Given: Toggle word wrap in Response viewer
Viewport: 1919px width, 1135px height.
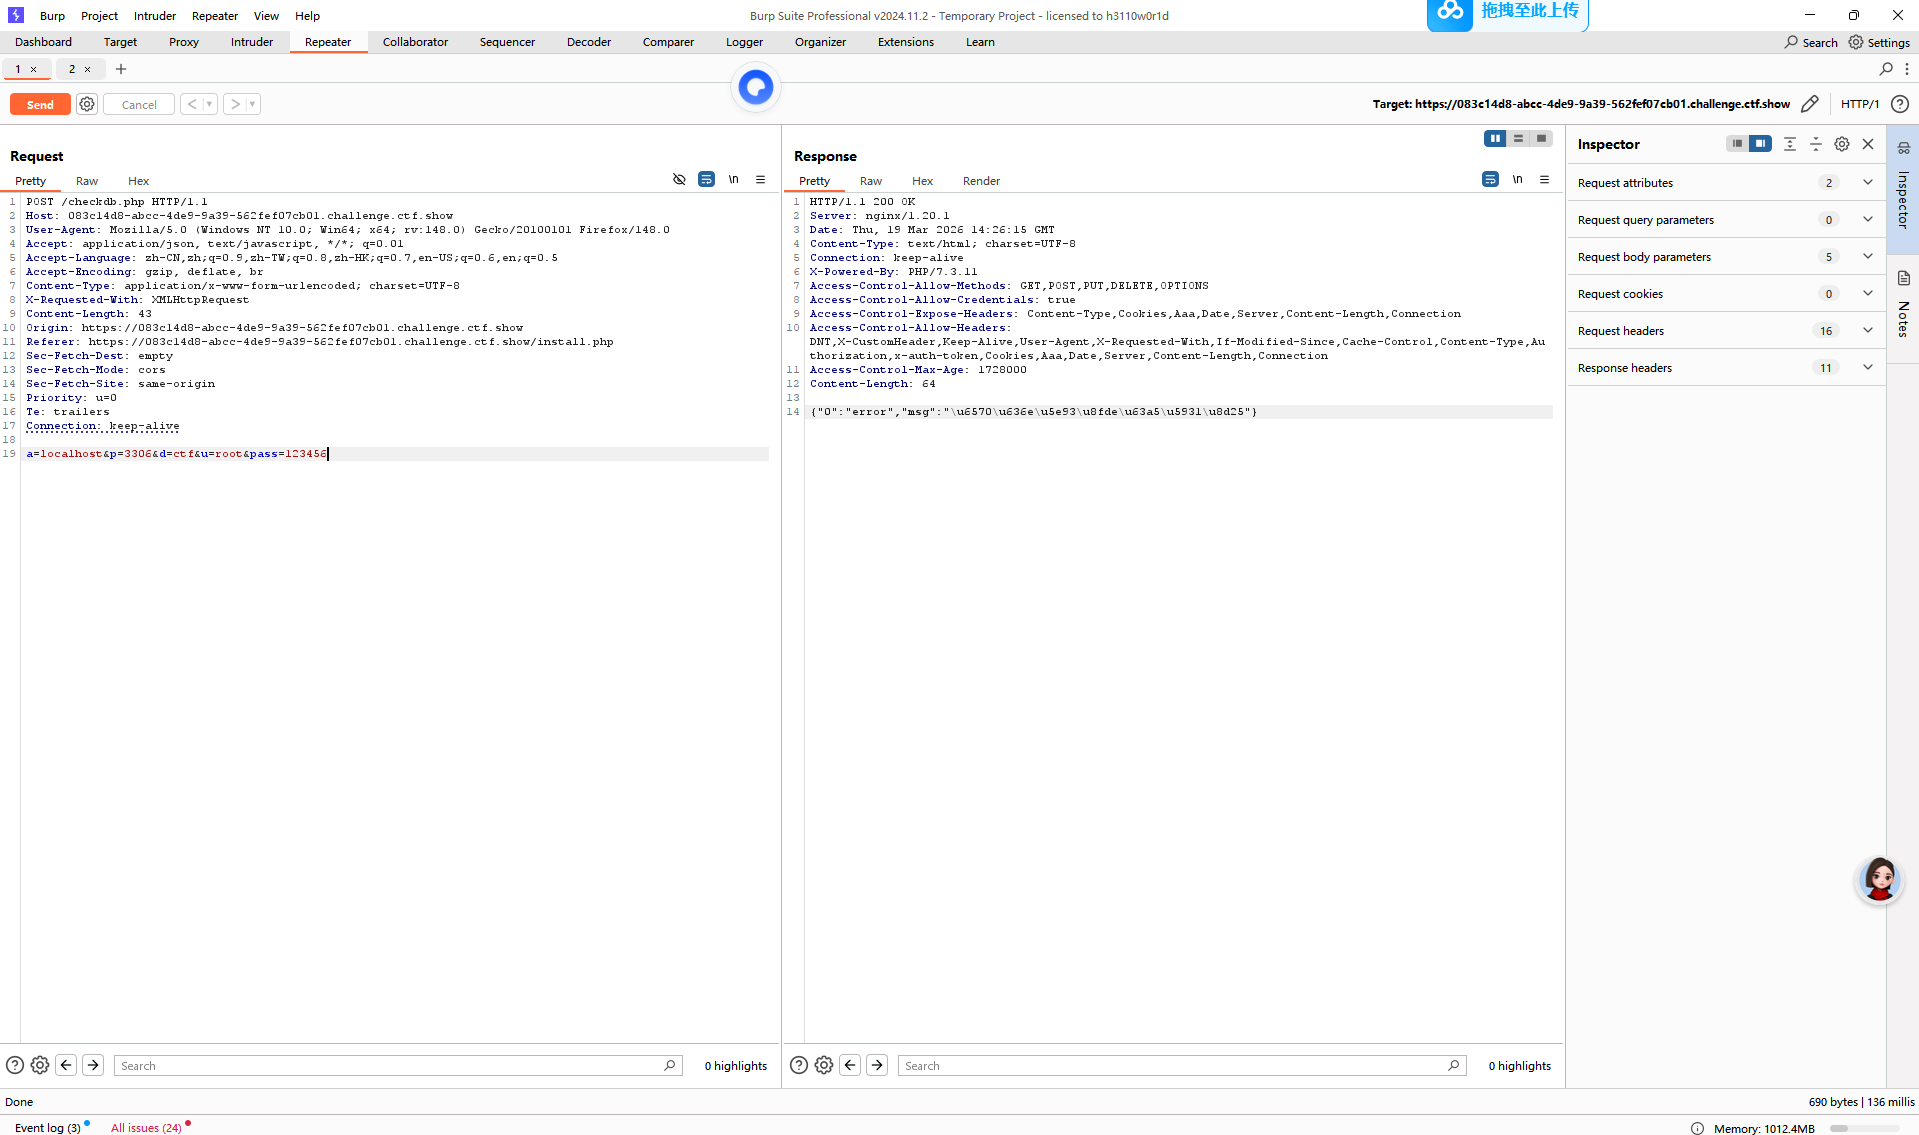Looking at the screenshot, I should pos(1490,180).
